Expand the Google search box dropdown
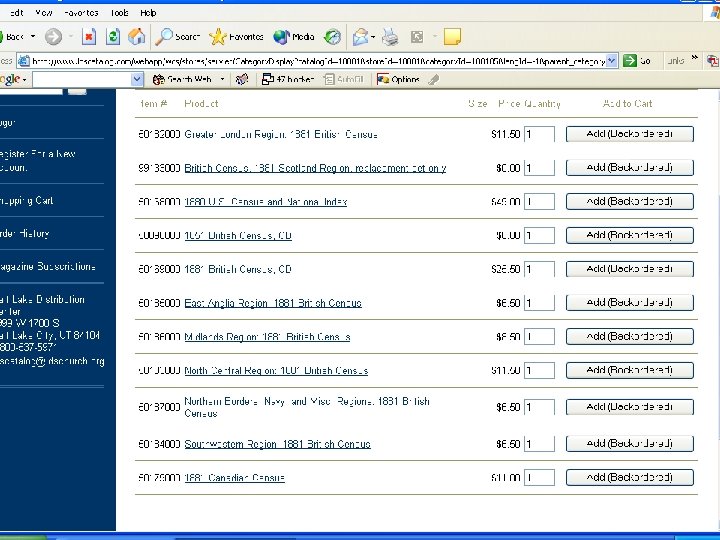The height and width of the screenshot is (540, 720). [x=137, y=79]
